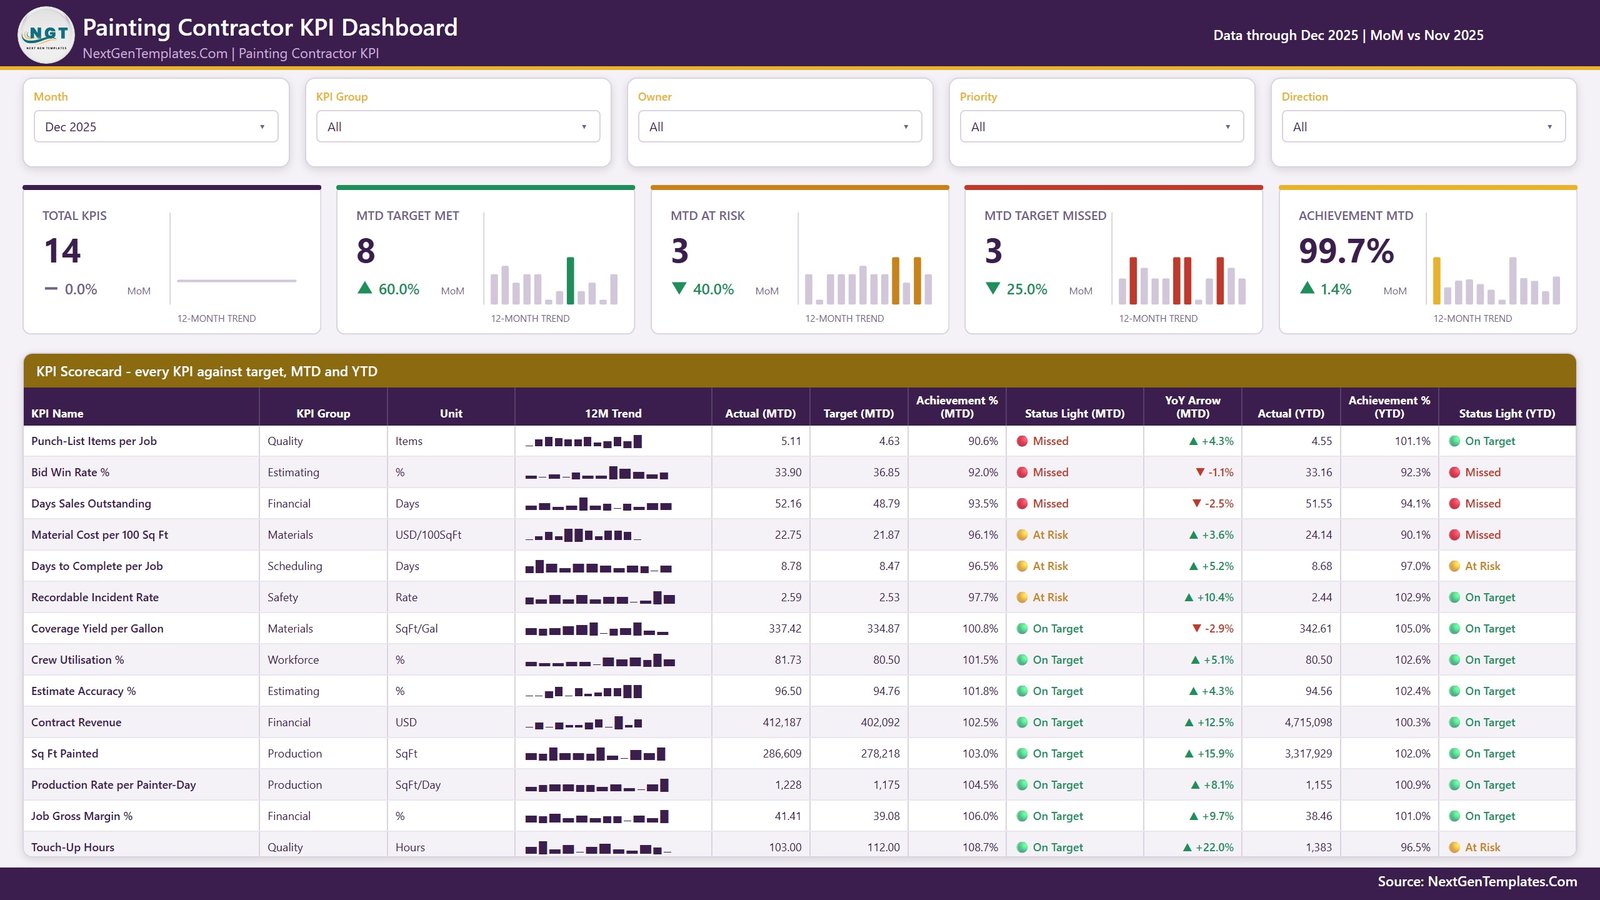1600x900 pixels.
Task: Open the Month dropdown showing Dec 2025
Action: pyautogui.click(x=156, y=127)
